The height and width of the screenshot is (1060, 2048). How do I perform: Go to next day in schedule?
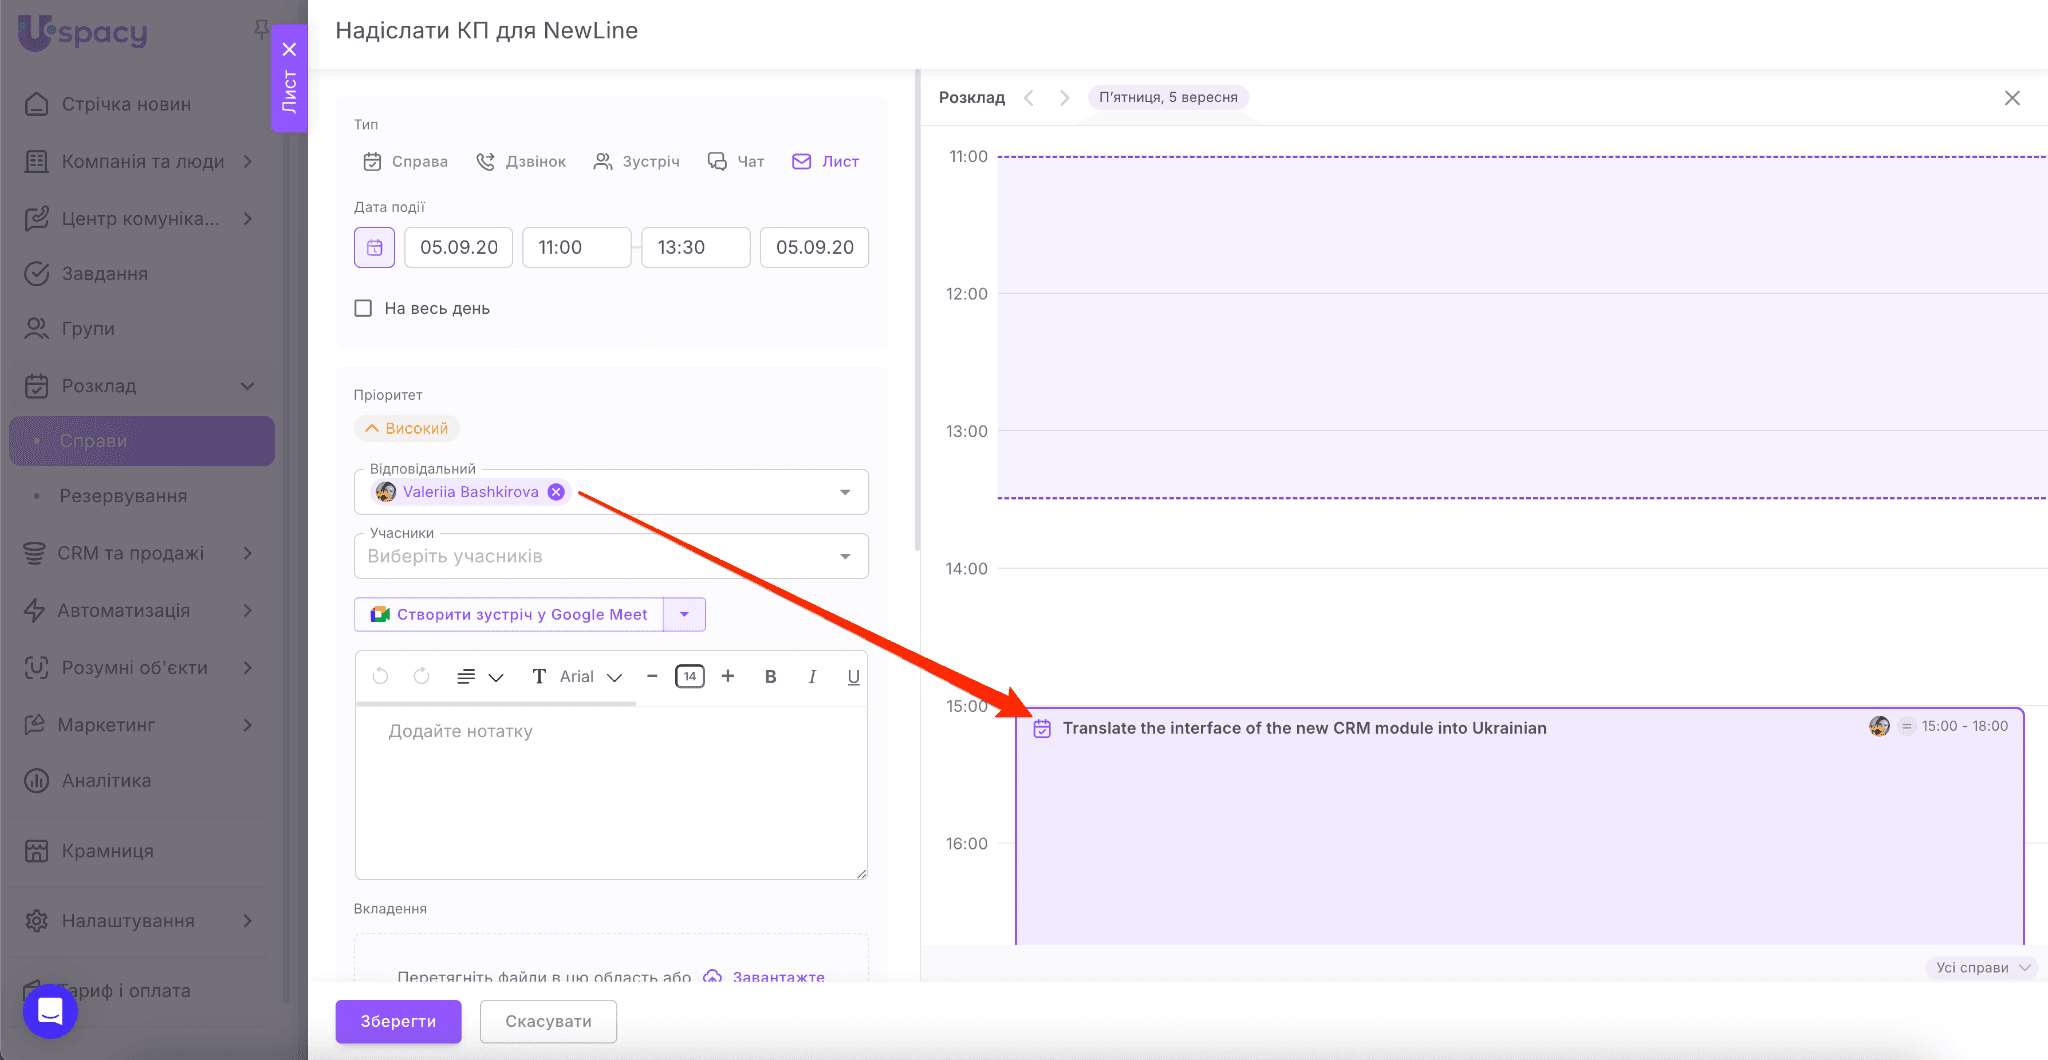[x=1064, y=98]
